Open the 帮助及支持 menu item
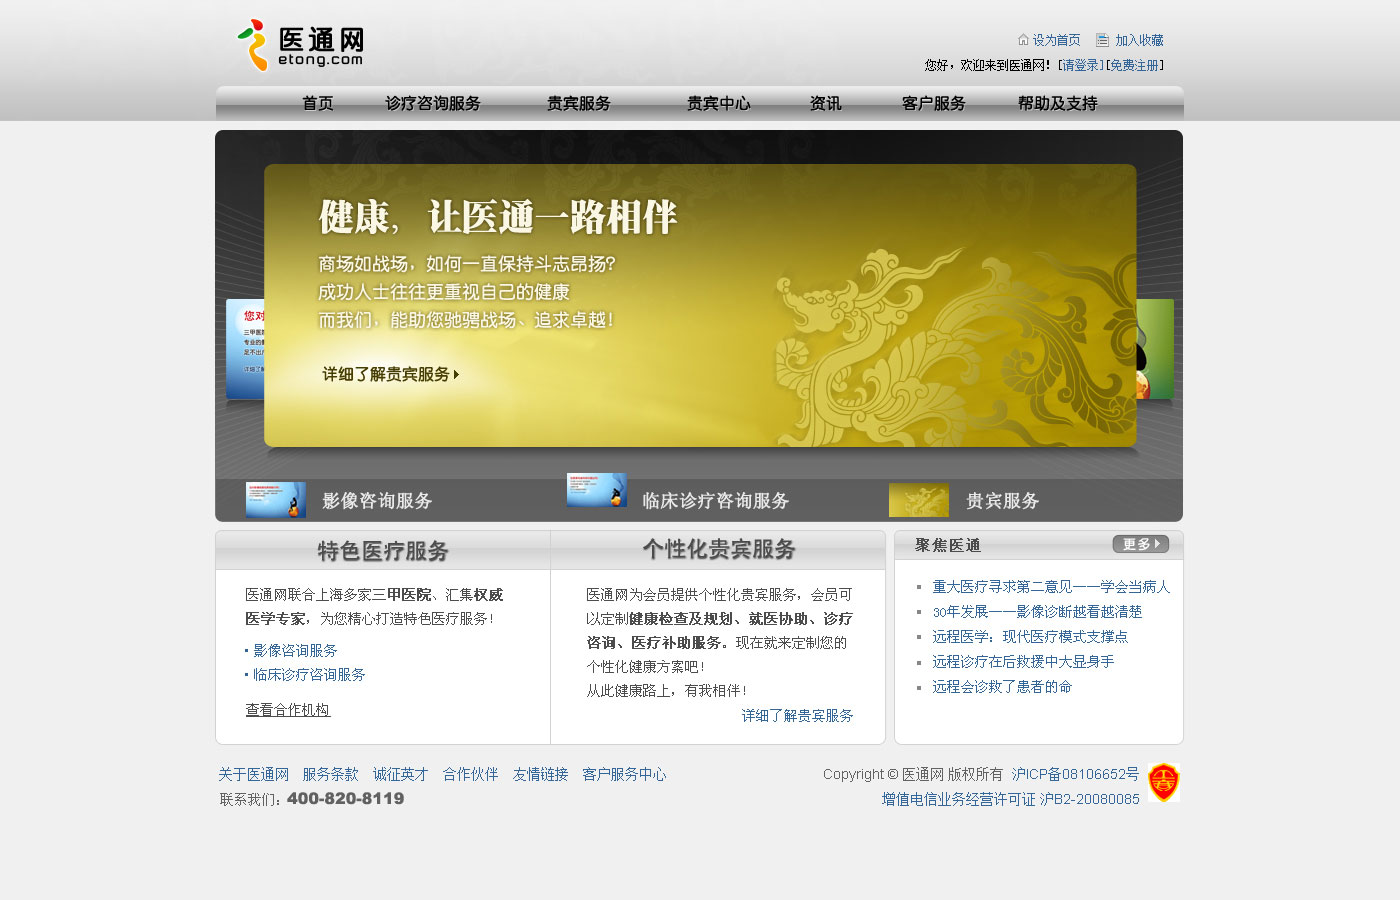The width and height of the screenshot is (1400, 900). coord(1057,104)
